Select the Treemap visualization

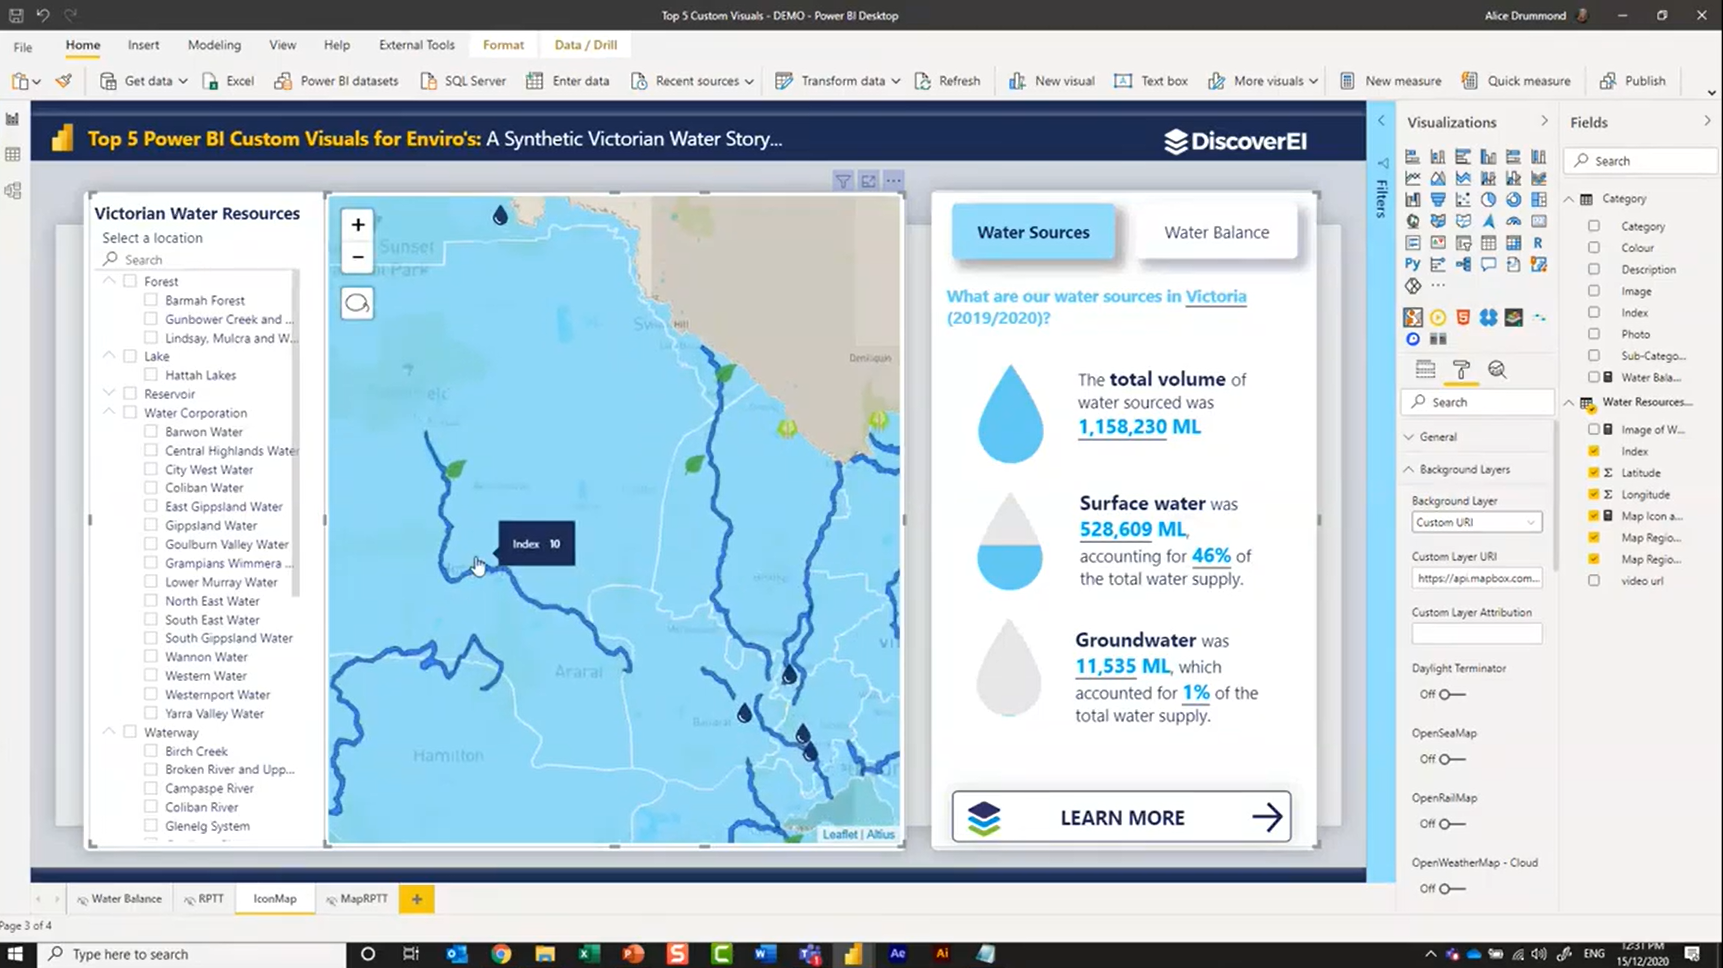tap(1539, 199)
